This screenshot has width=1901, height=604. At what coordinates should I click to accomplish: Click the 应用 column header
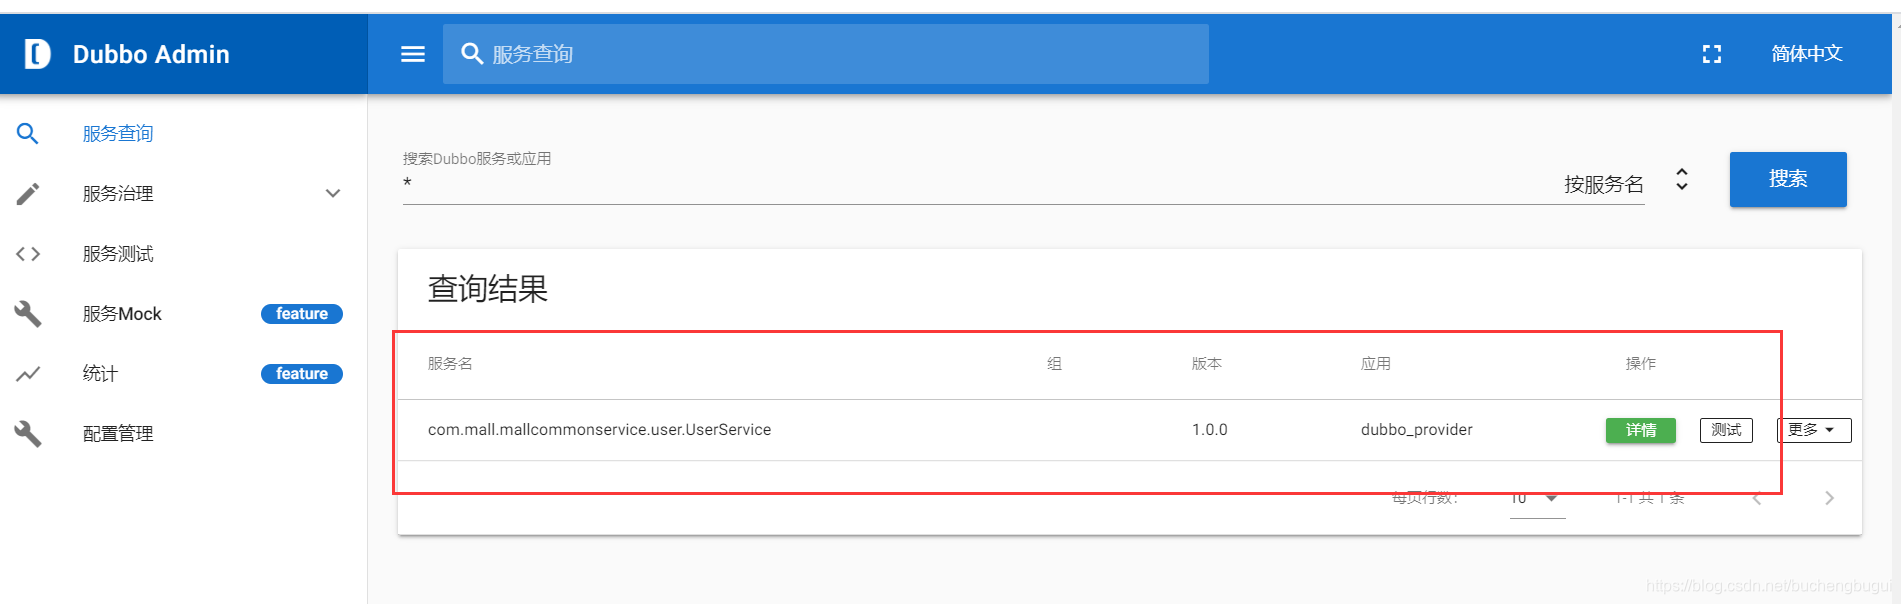[1376, 364]
